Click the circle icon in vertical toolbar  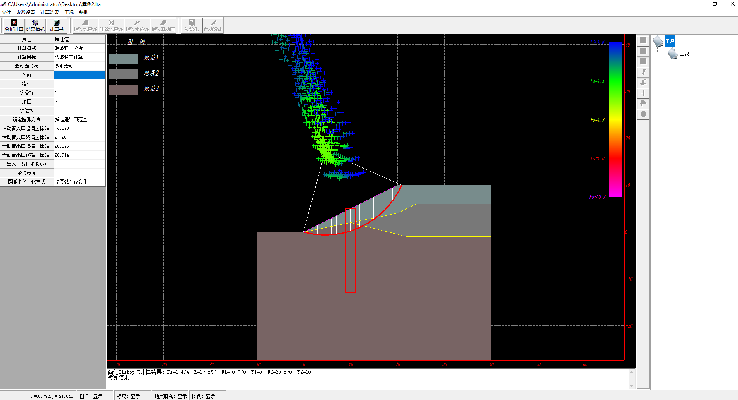tap(643, 114)
